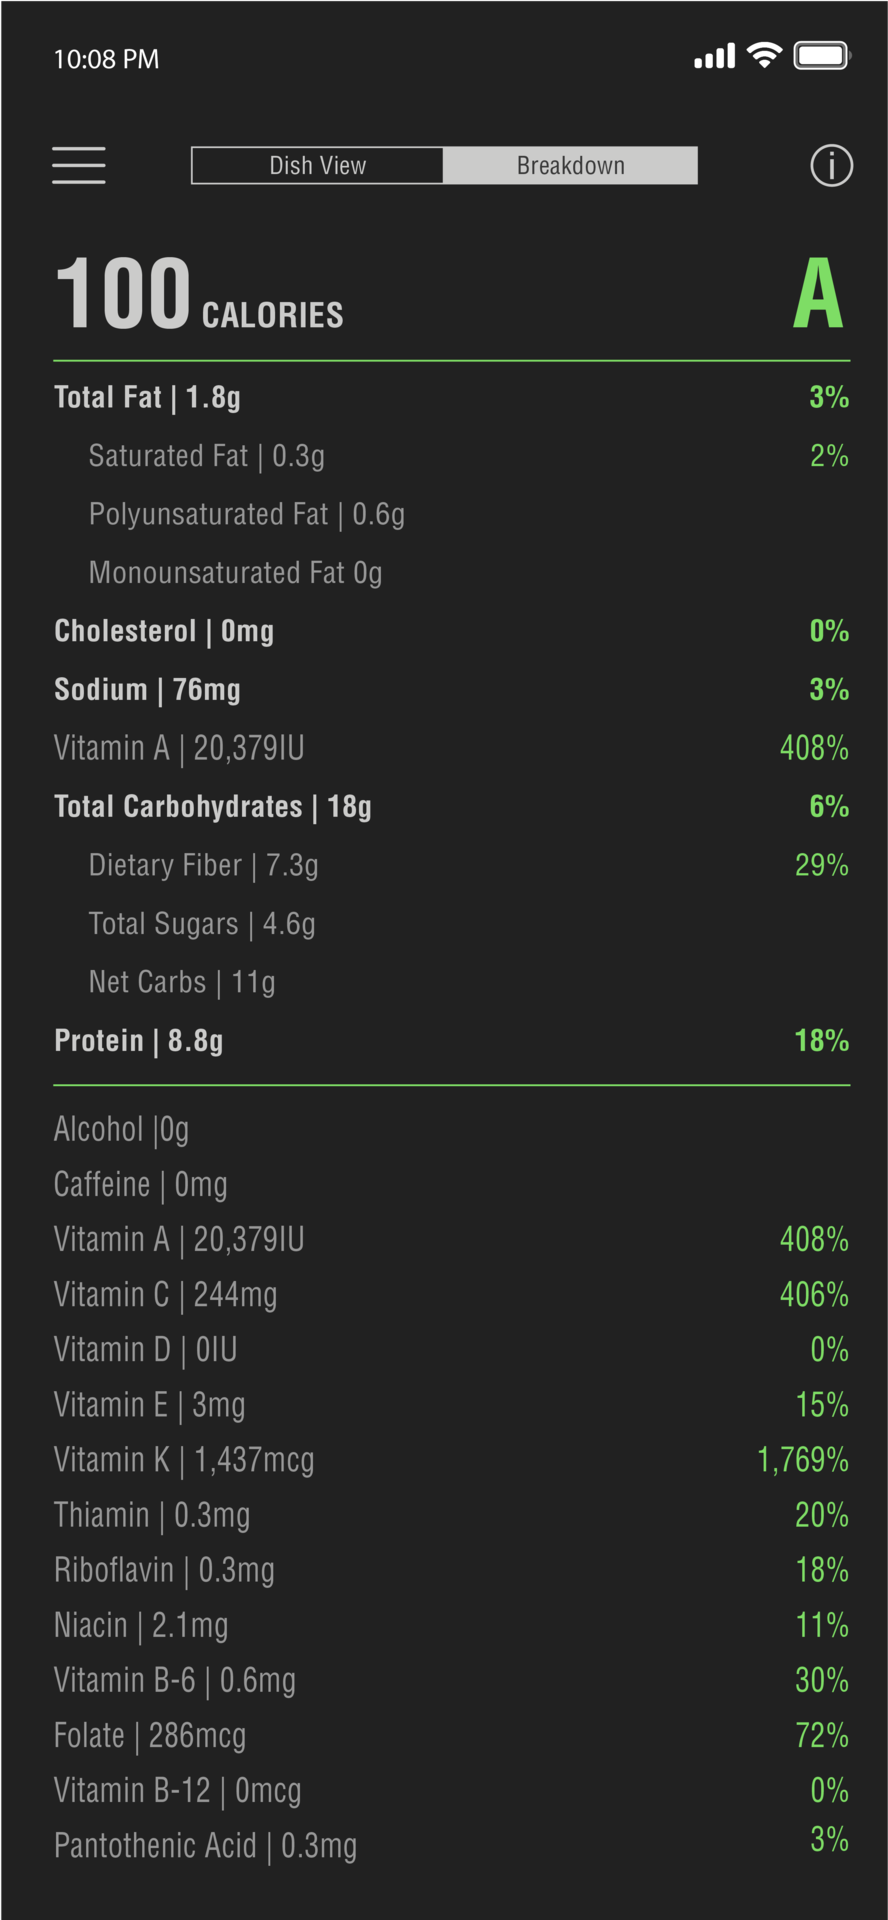
Task: Select the Vitamin K 1,437mcg row
Action: coord(451,1461)
